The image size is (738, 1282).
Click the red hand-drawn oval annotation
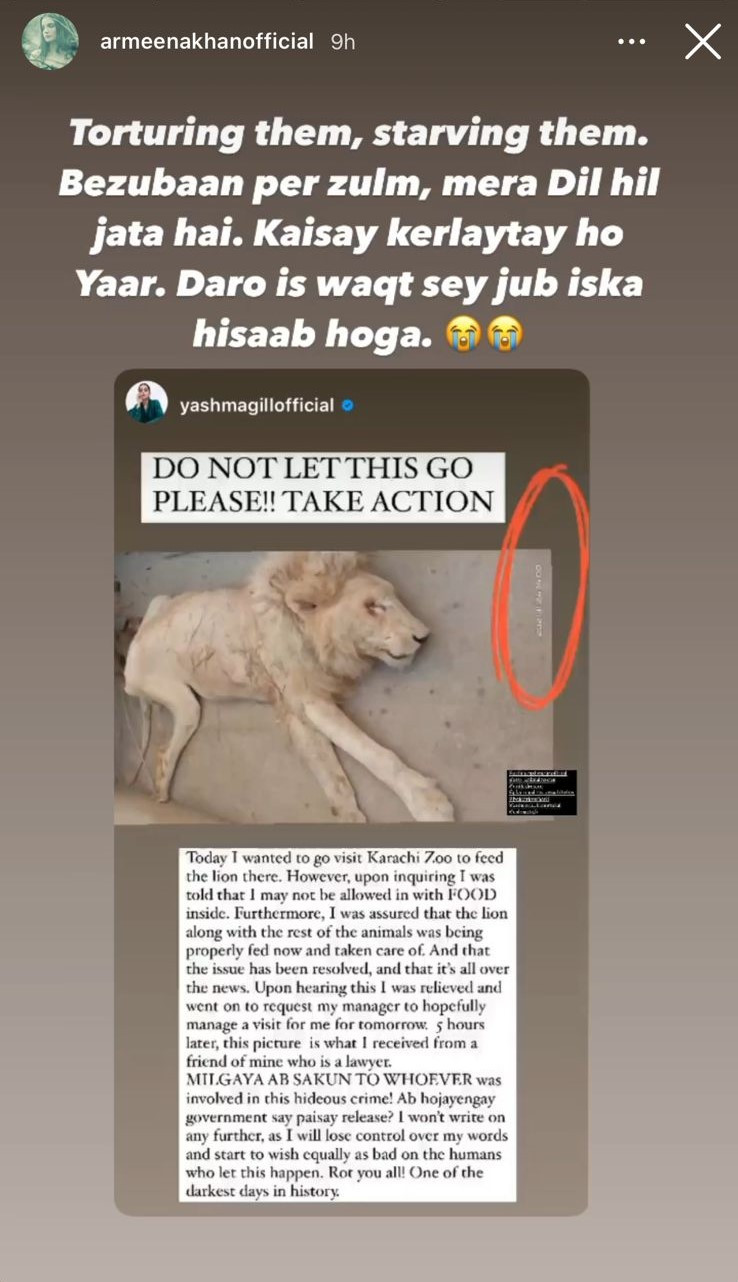point(541,587)
